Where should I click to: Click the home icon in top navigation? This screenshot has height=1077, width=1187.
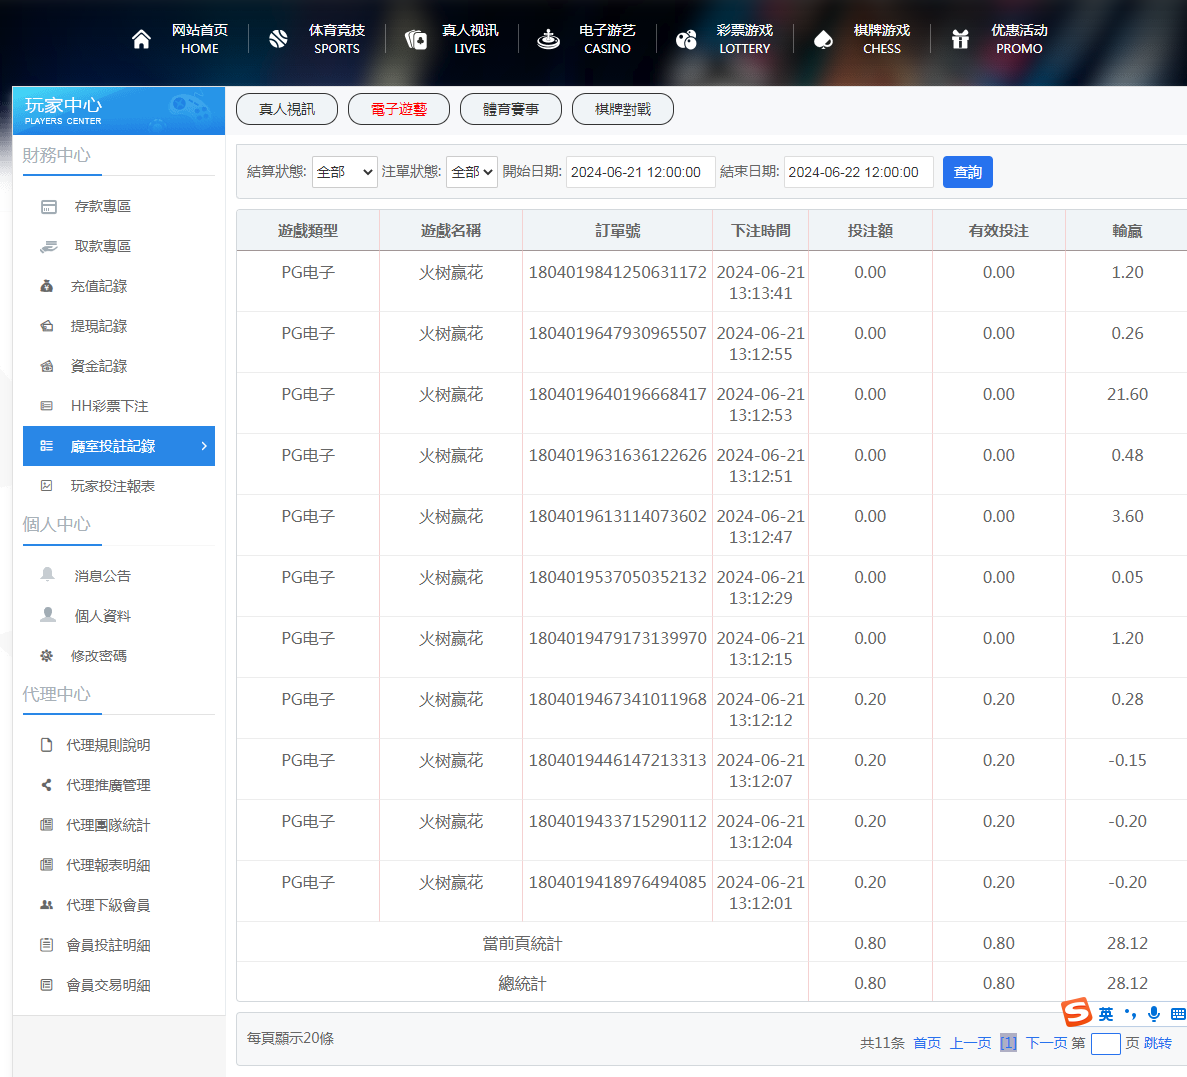coord(141,39)
